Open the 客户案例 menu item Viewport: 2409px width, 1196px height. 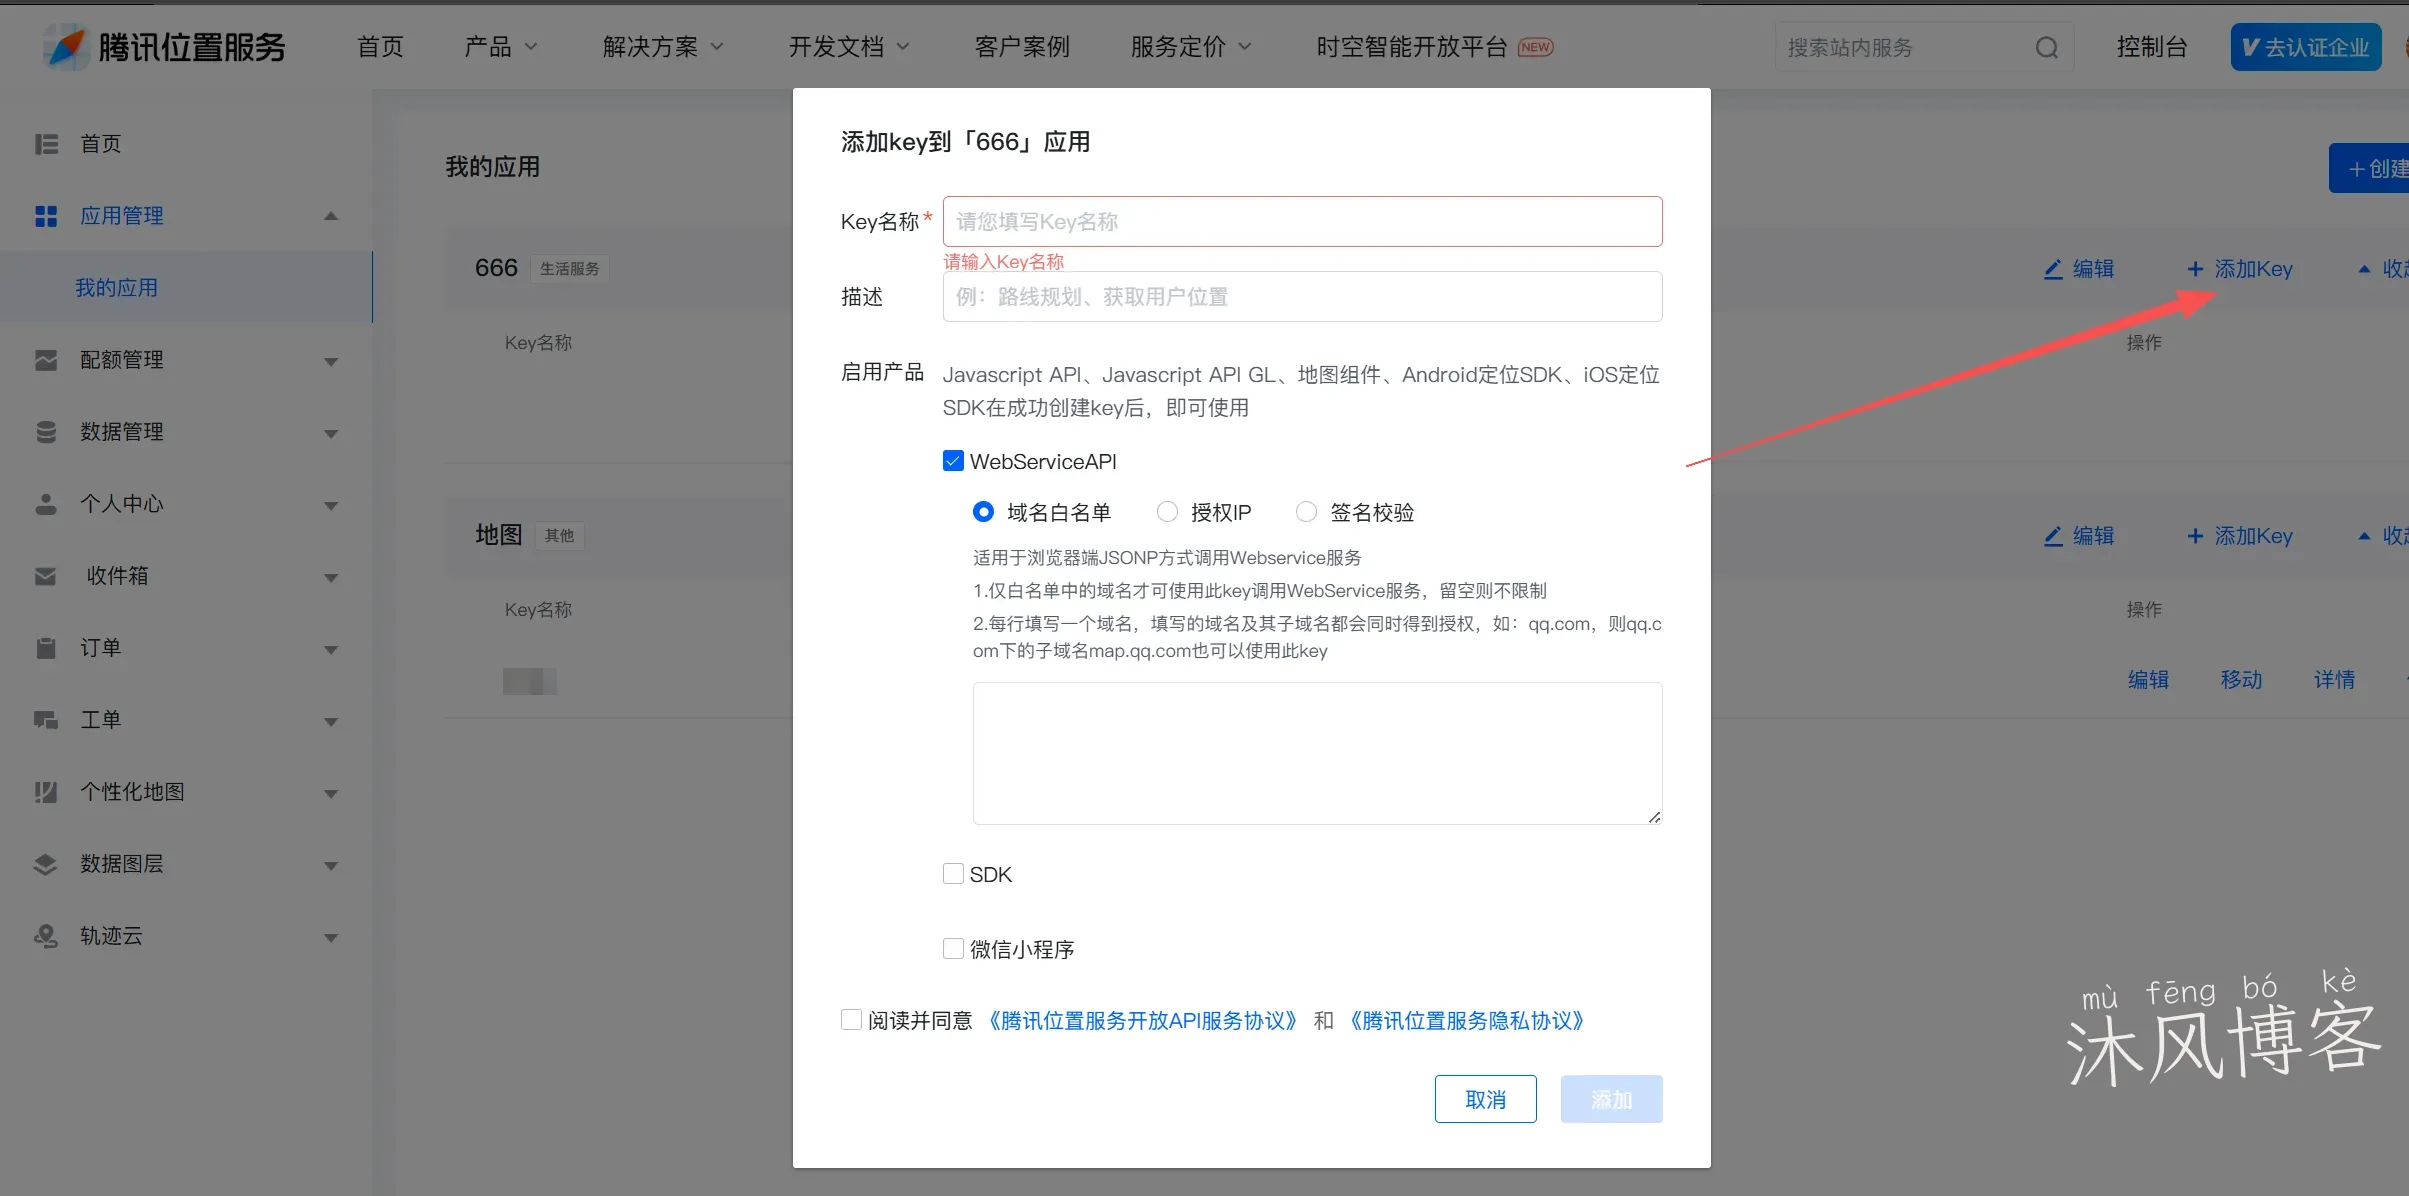[1020, 46]
